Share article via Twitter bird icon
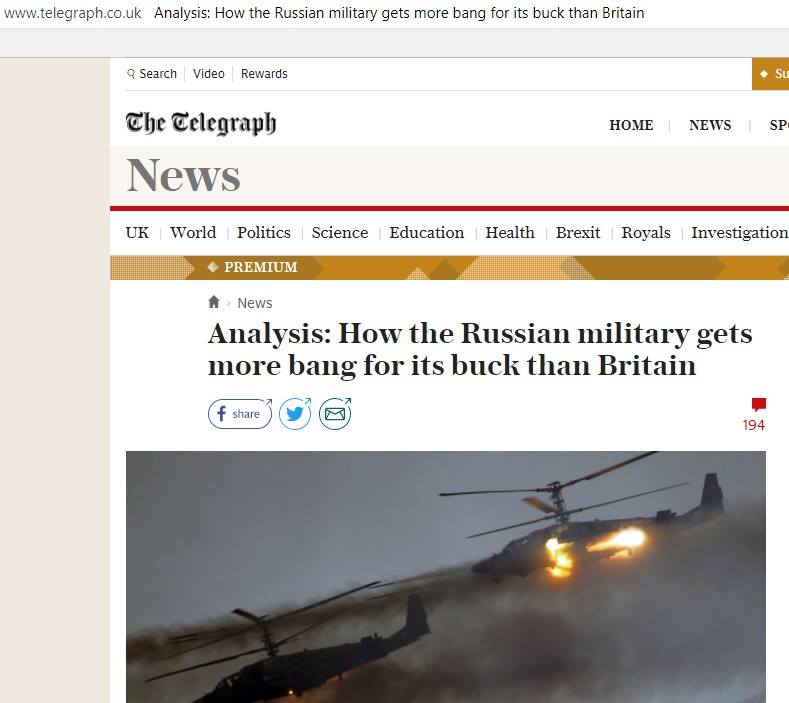Viewport: 789px width, 703px height. pyautogui.click(x=295, y=414)
